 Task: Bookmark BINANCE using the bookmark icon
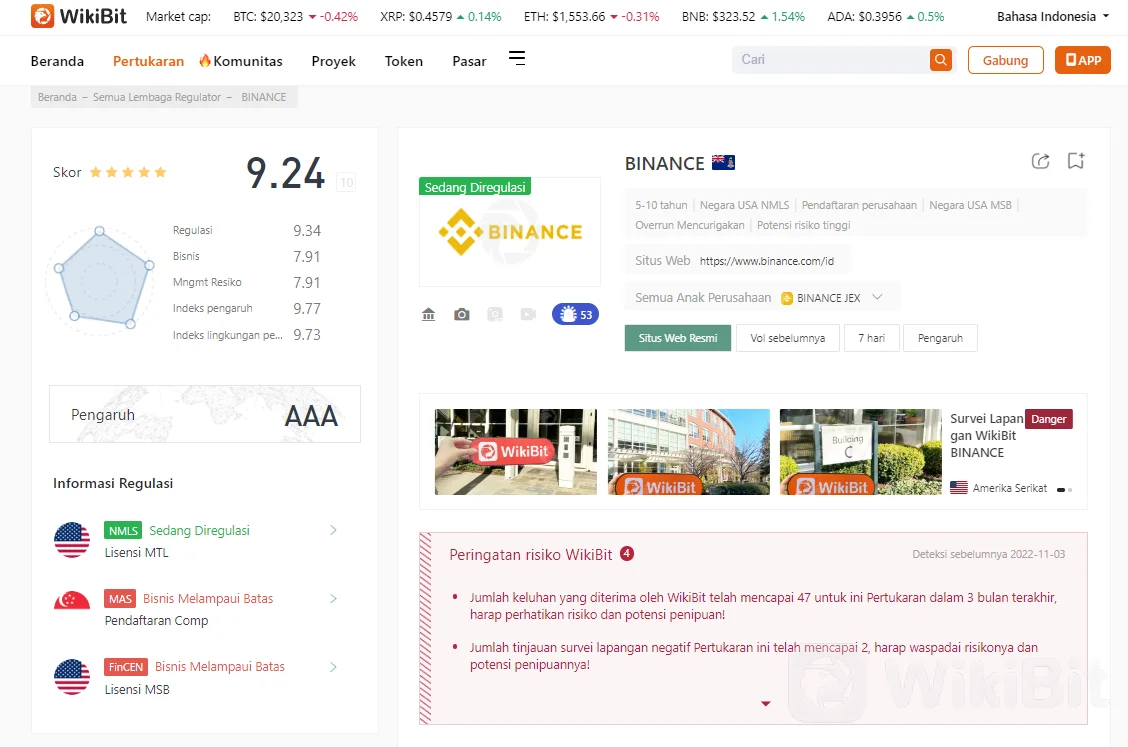1075,161
